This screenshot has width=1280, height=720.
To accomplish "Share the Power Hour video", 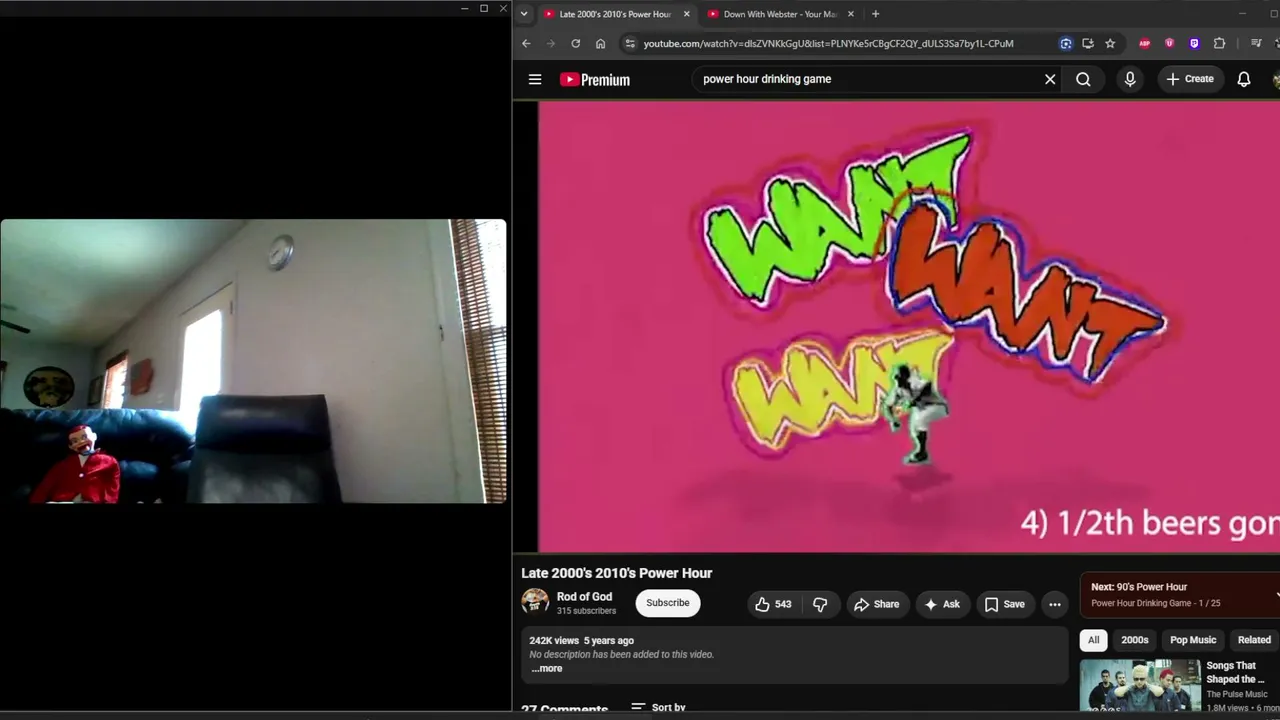I will coord(876,604).
